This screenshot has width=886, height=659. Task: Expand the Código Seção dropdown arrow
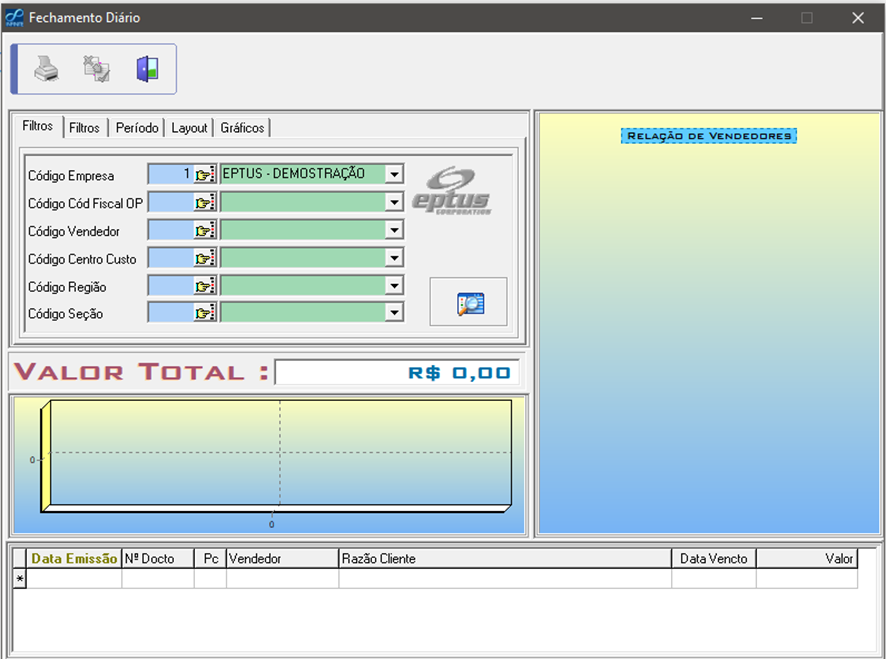tap(394, 313)
